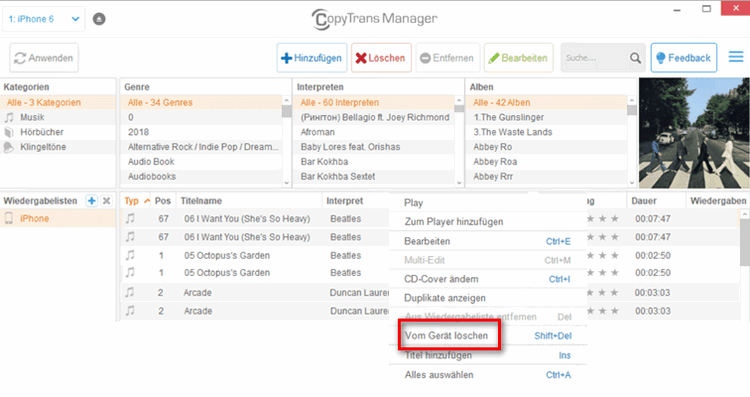Click the Abbey Road album cover thumbnail

point(694,133)
